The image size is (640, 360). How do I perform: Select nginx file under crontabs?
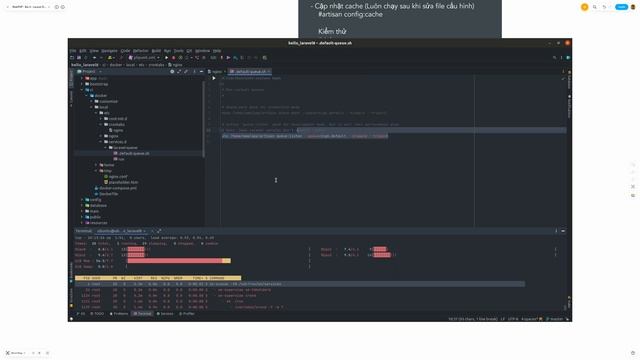(x=116, y=130)
